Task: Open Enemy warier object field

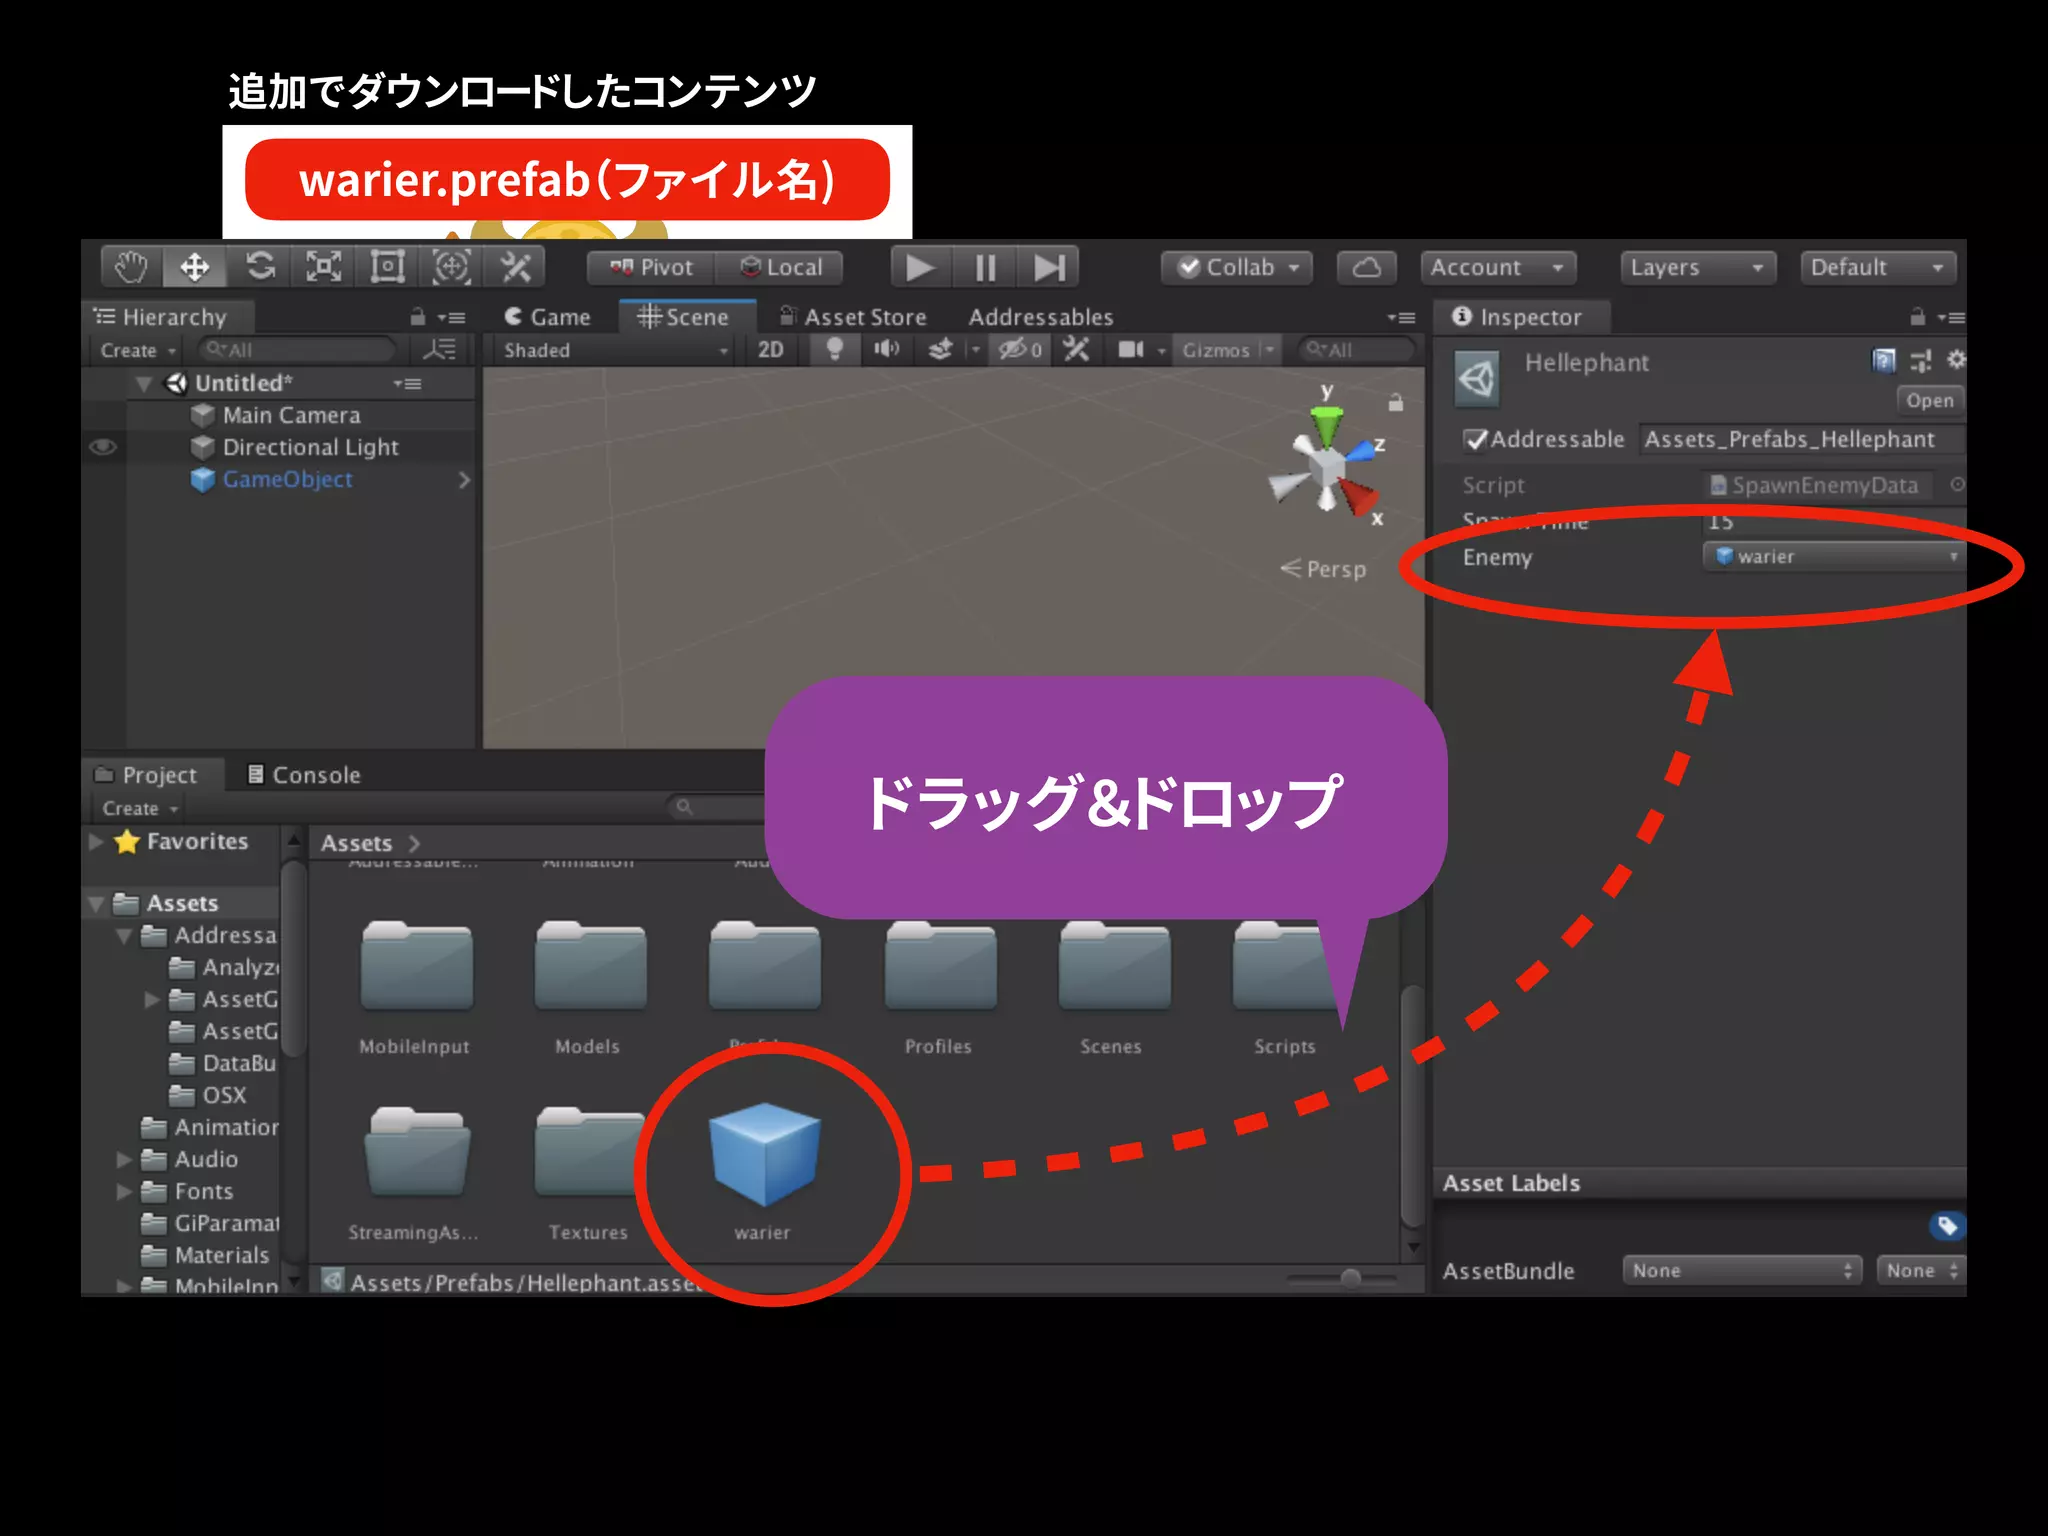Action: click(x=1834, y=557)
